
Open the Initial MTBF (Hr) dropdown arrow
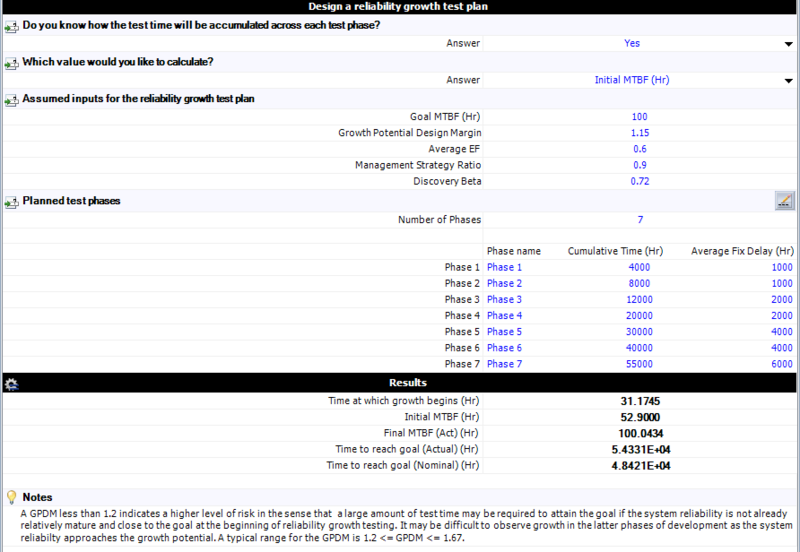[x=788, y=81]
